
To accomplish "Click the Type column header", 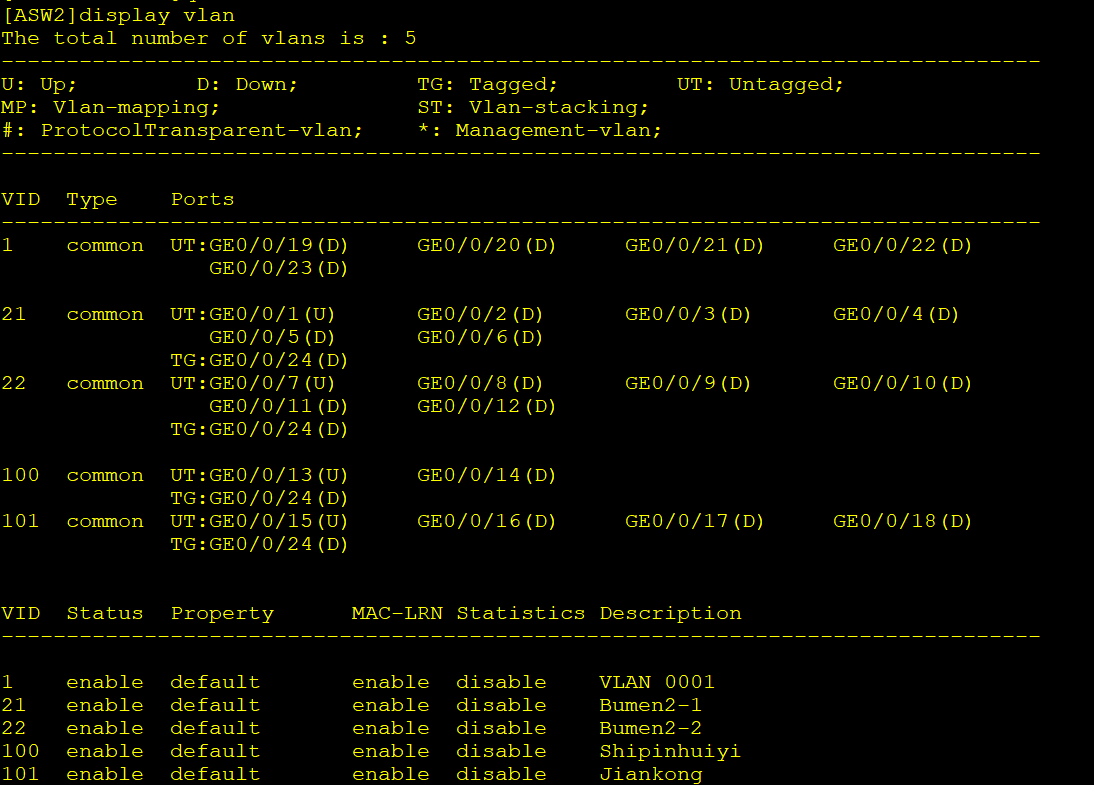I will [91, 200].
